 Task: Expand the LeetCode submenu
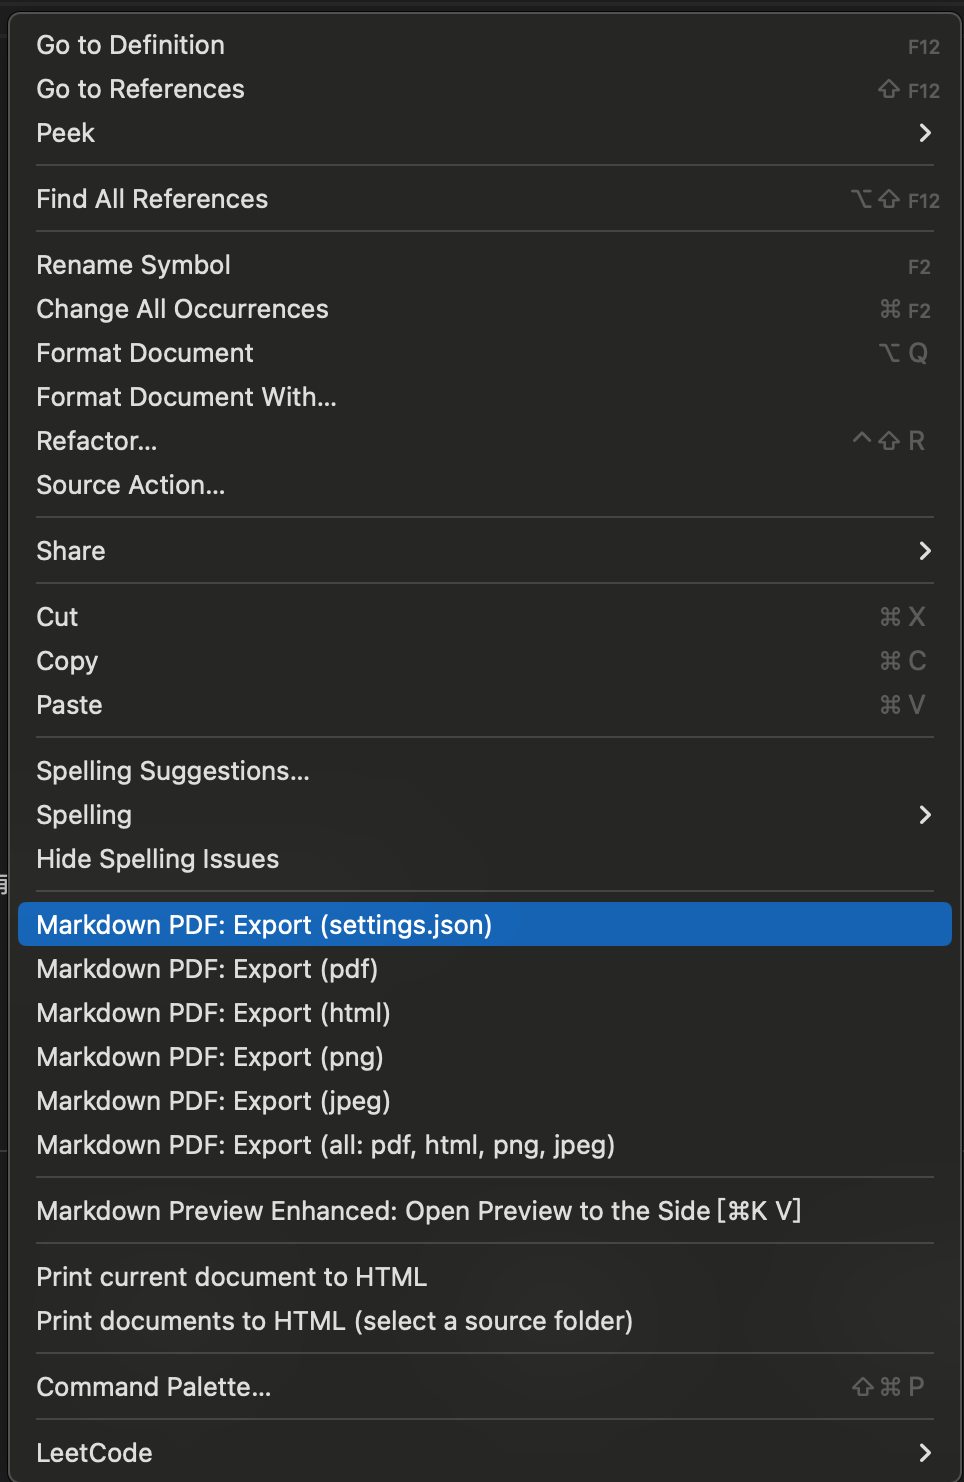[94, 1453]
